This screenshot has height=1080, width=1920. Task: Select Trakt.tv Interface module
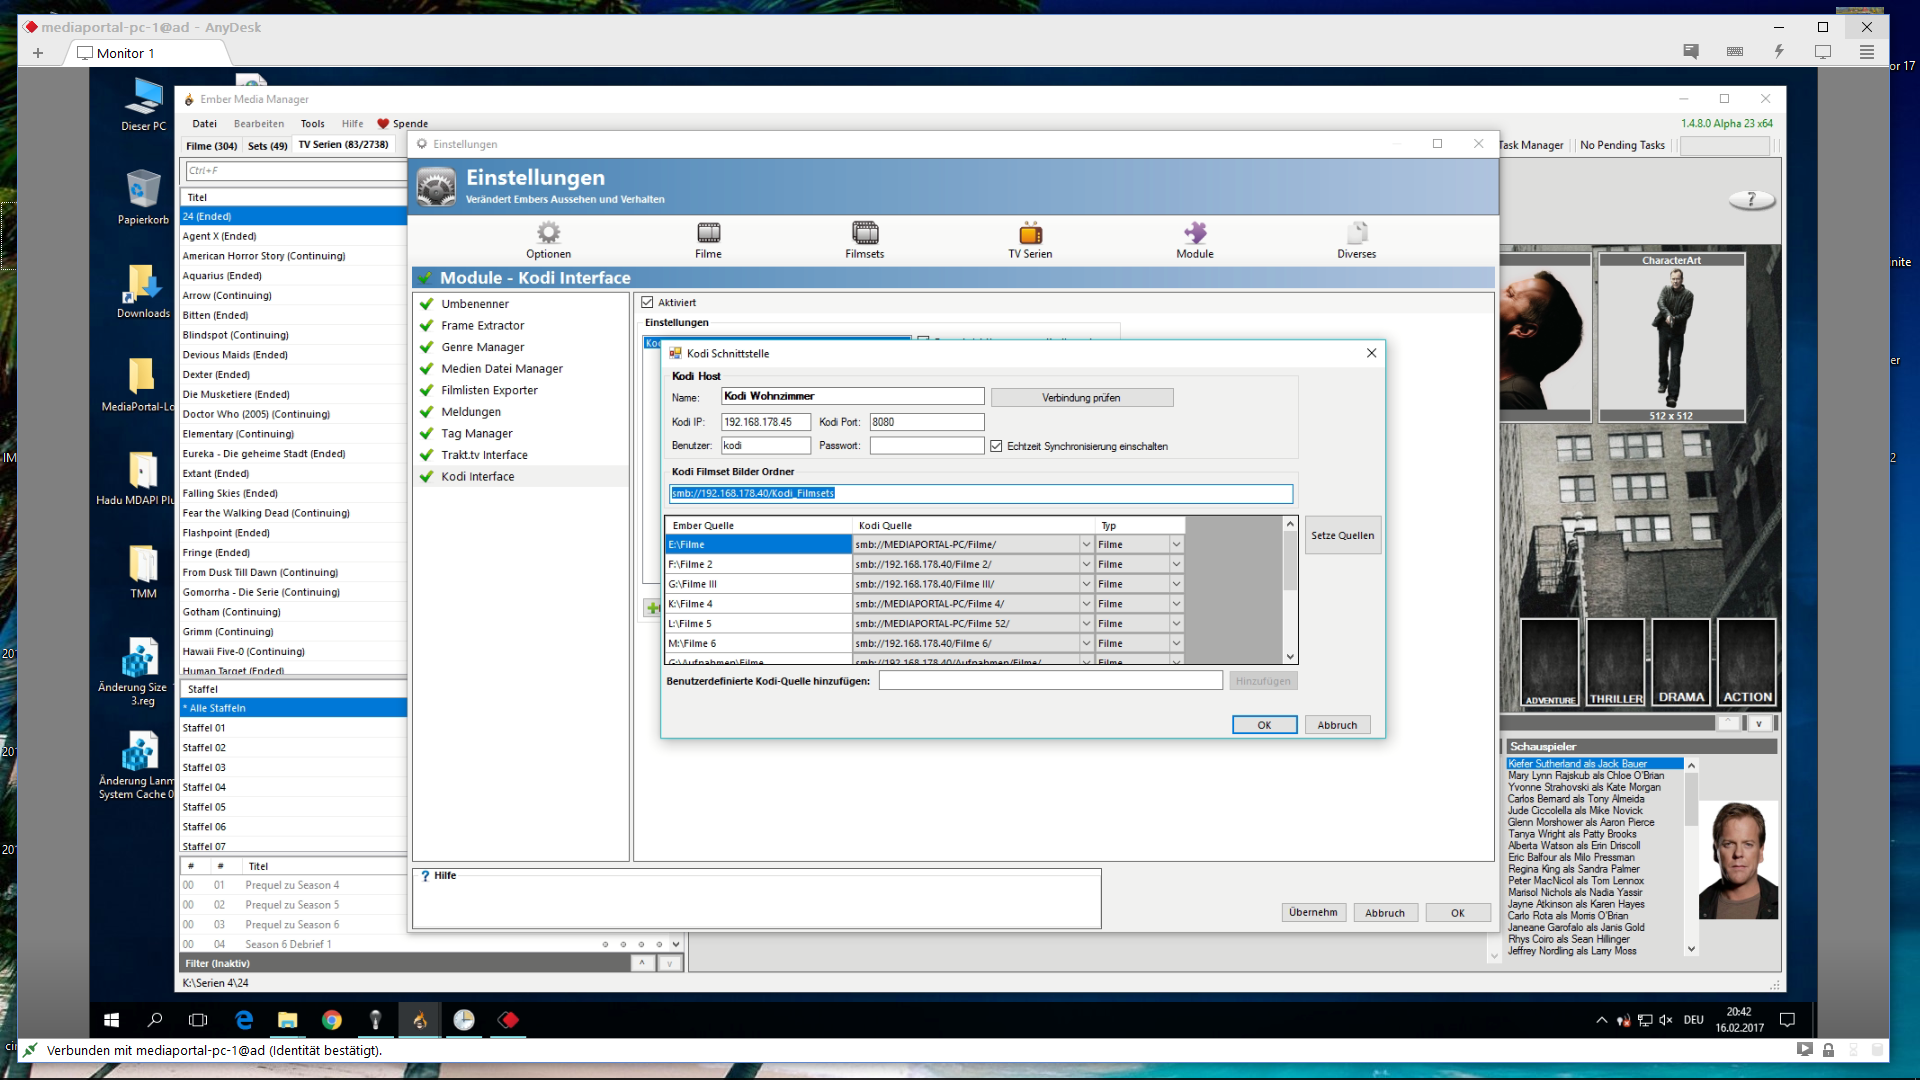click(x=484, y=455)
